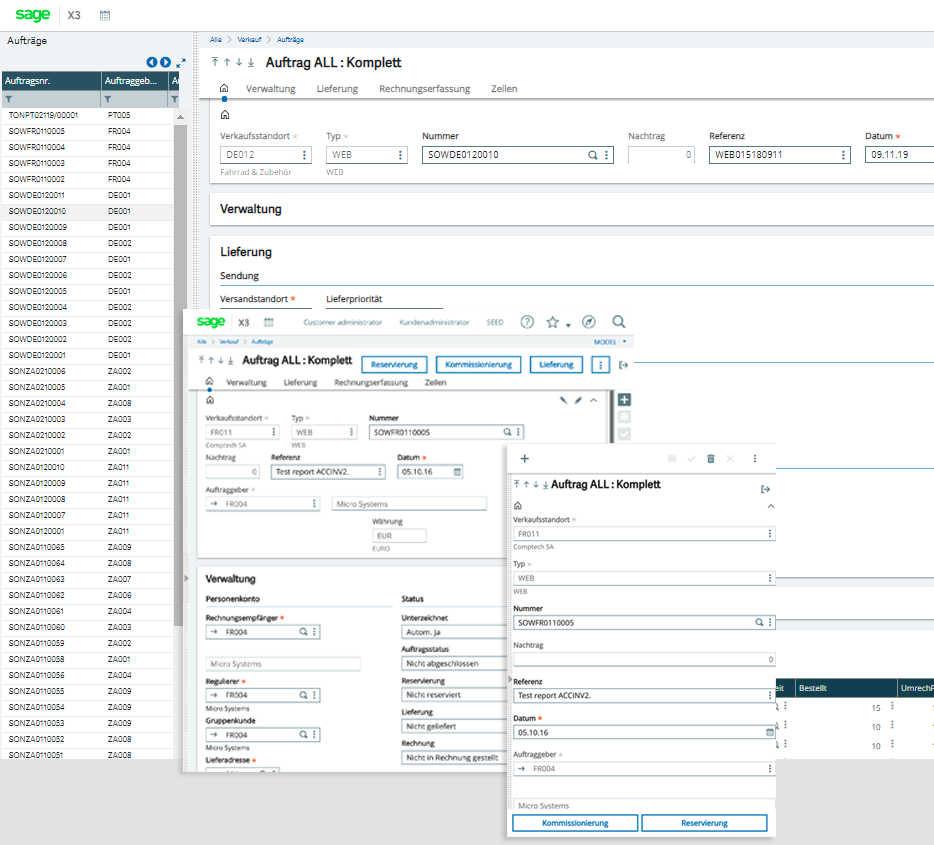Follow Aufträge breadcrumb link in back window

point(290,39)
